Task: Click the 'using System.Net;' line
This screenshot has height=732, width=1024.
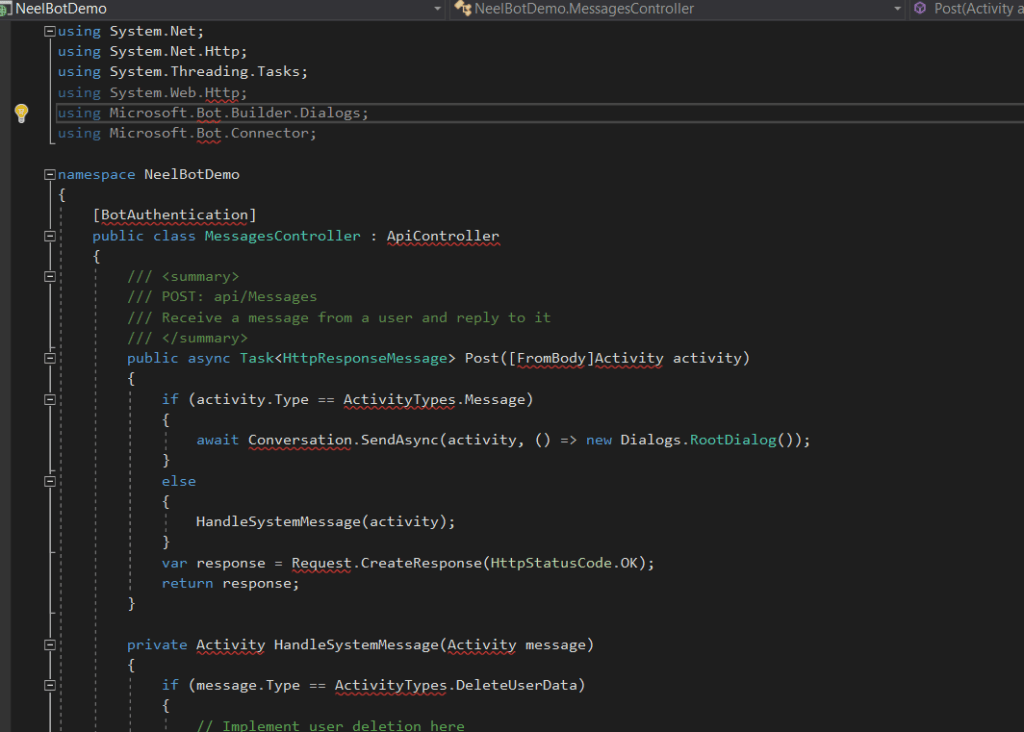Action: point(131,31)
